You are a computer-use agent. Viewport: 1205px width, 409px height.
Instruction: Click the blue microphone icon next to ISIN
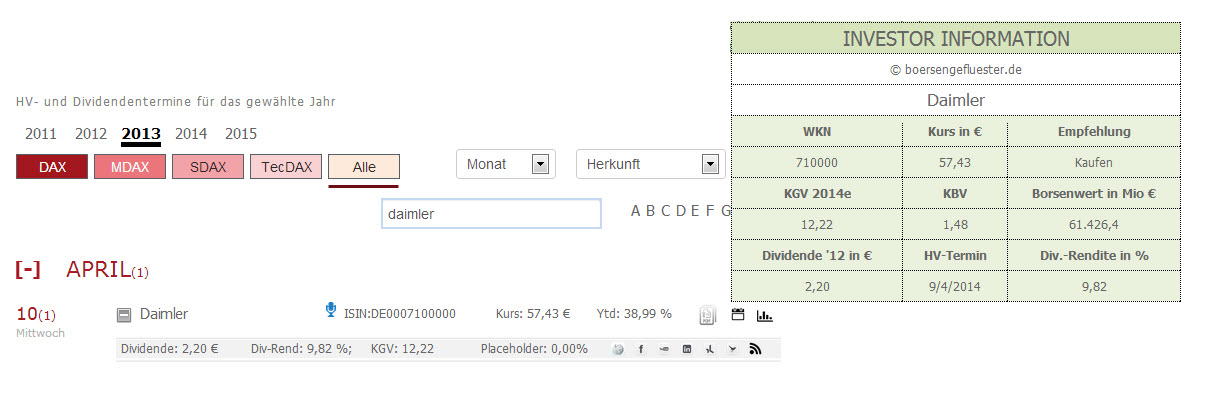[331, 310]
